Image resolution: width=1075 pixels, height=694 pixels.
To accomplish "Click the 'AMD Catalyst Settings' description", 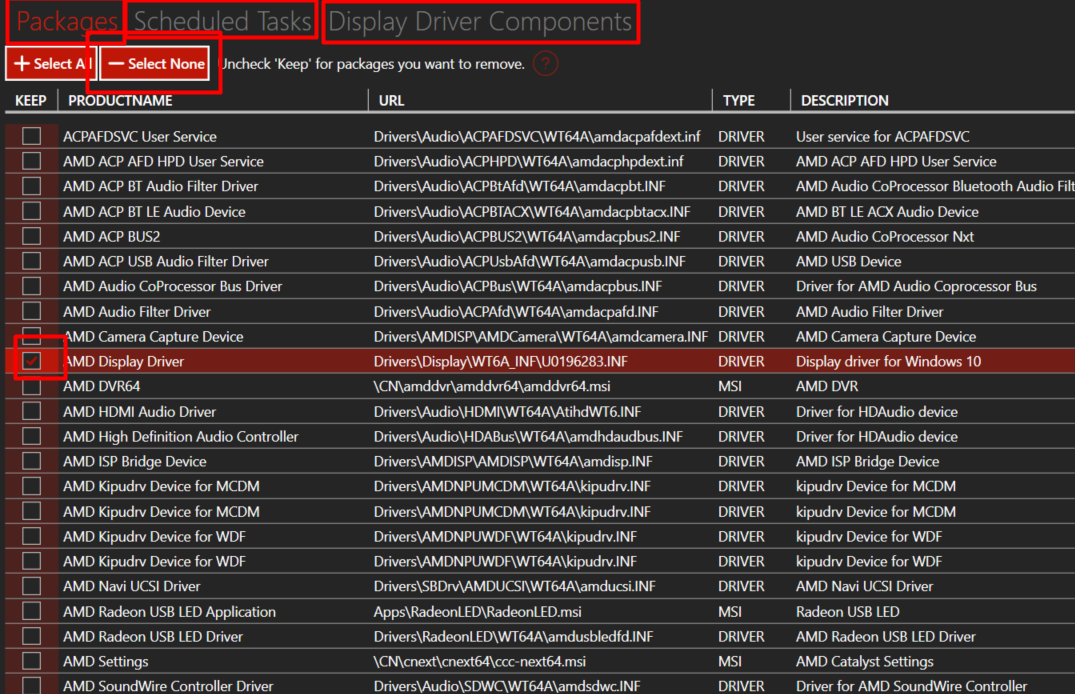I will 865,662.
